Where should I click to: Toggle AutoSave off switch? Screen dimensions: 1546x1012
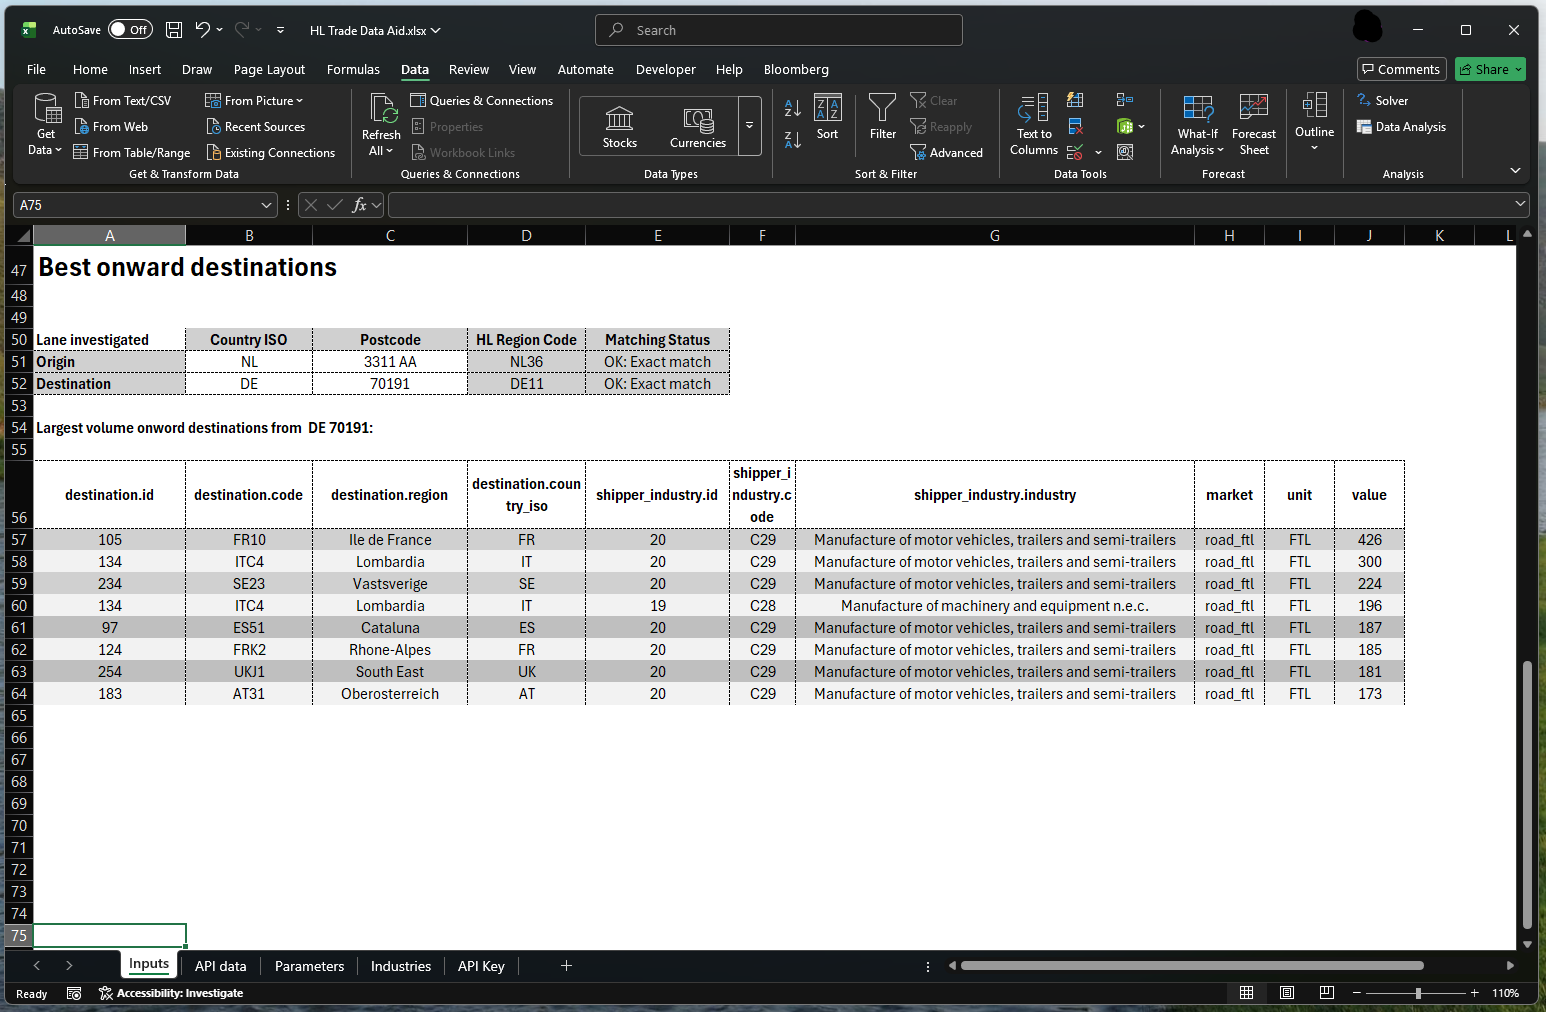(x=130, y=29)
